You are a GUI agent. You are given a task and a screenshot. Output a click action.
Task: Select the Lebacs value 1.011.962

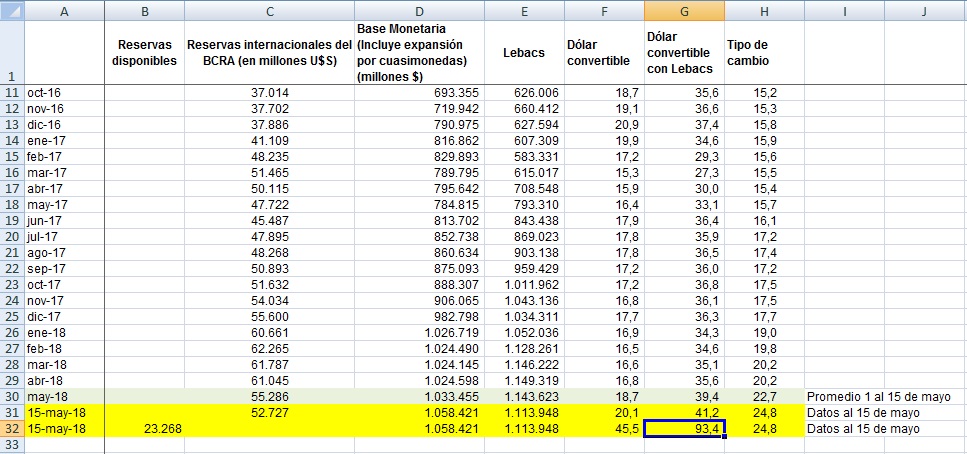[x=524, y=285]
